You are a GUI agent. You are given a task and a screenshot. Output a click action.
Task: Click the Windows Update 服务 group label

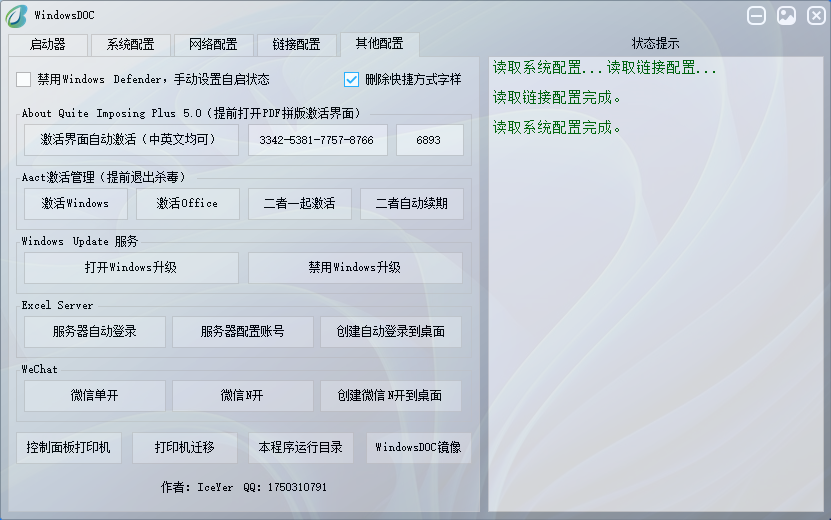(x=79, y=242)
